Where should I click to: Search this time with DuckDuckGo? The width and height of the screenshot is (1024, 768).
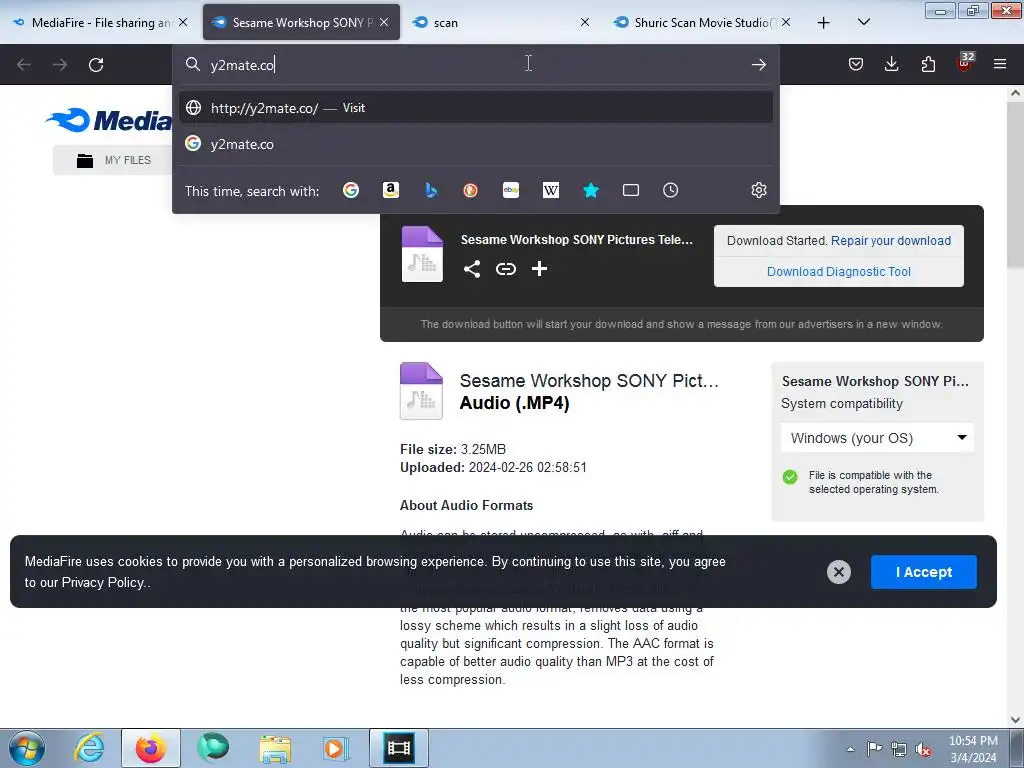pos(470,190)
